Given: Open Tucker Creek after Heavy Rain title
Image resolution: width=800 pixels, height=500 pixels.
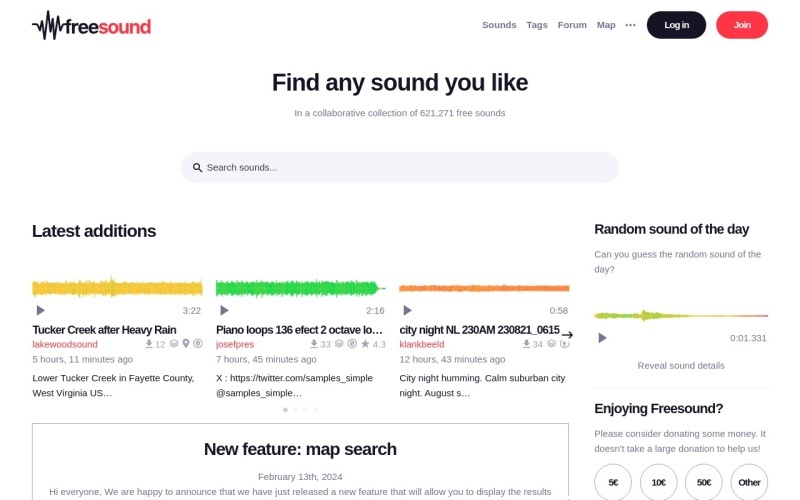Looking at the screenshot, I should [104, 330].
